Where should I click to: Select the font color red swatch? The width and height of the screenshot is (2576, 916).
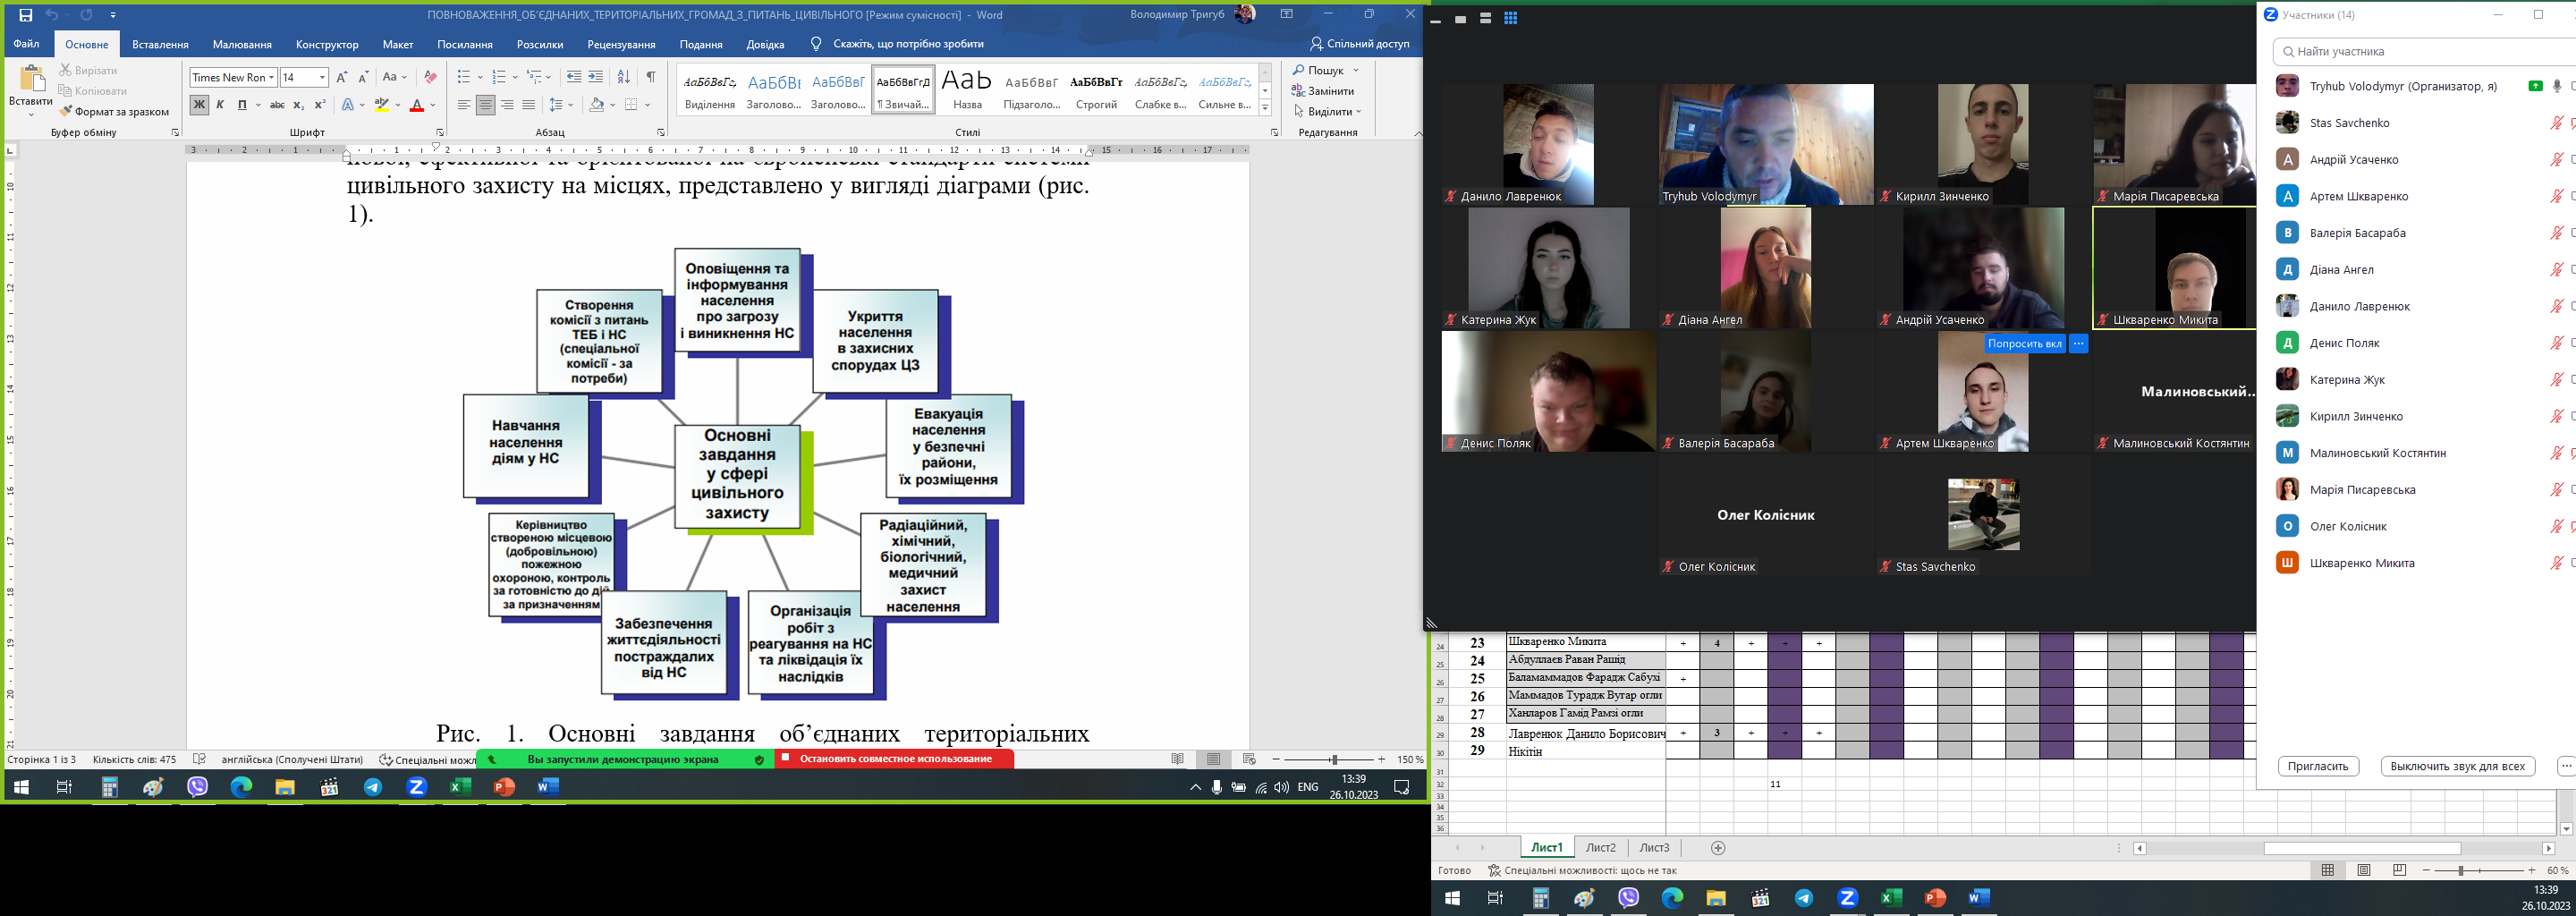[x=417, y=105]
